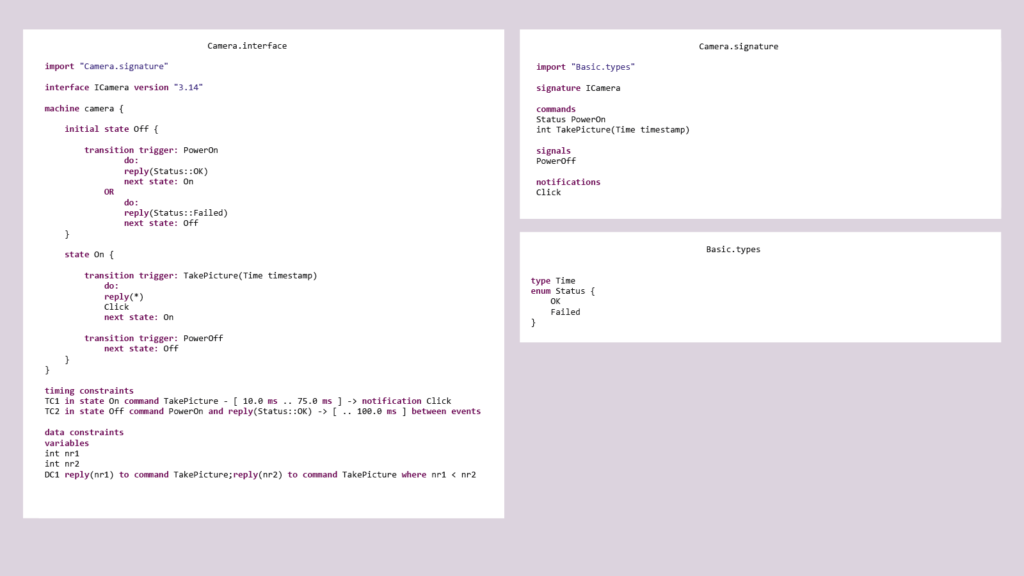Click the 'int nr2' variable declaration

(61, 464)
